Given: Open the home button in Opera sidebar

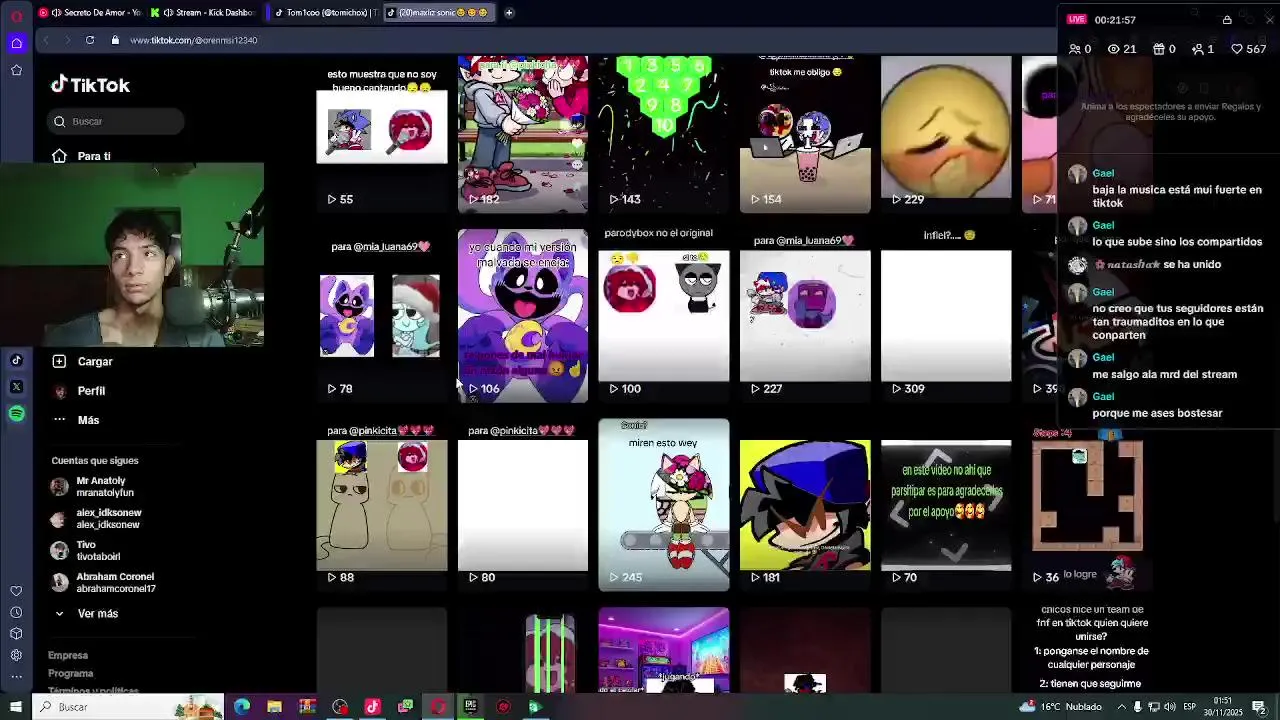Looking at the screenshot, I should click(x=16, y=43).
